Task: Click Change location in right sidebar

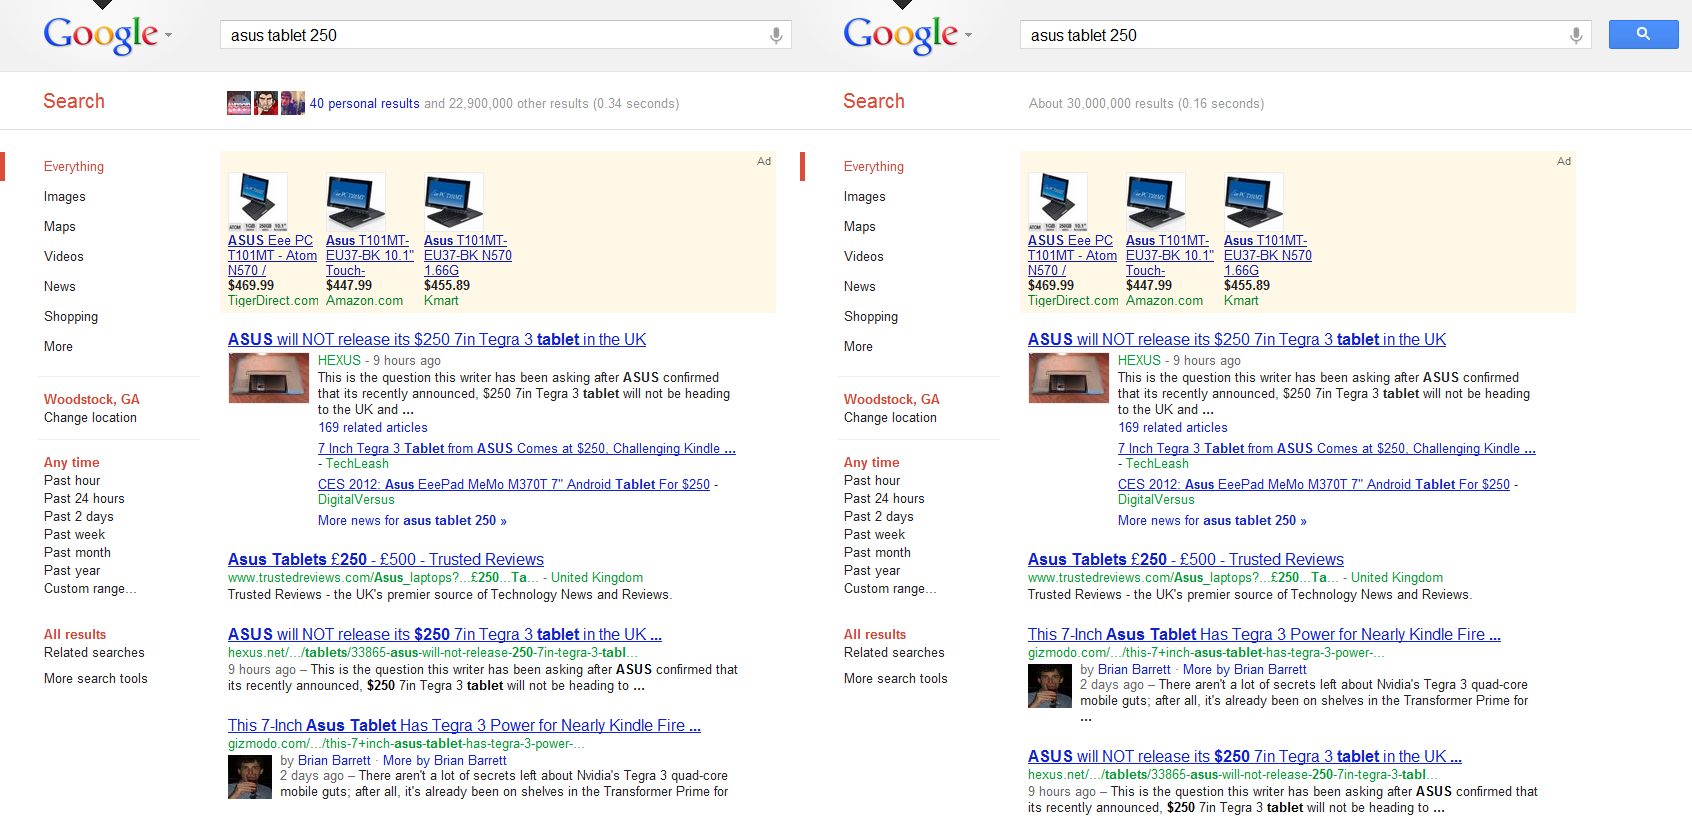Action: [x=890, y=418]
